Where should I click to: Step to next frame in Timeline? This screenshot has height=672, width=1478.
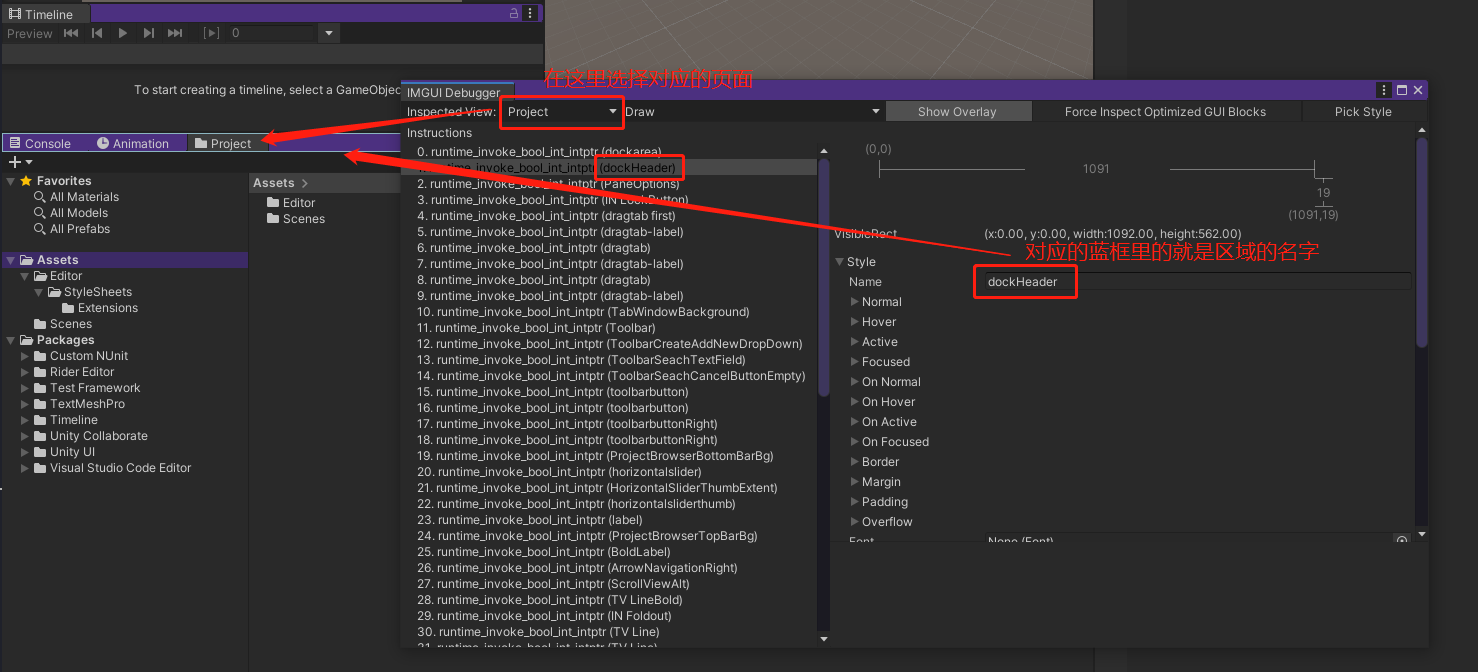149,33
